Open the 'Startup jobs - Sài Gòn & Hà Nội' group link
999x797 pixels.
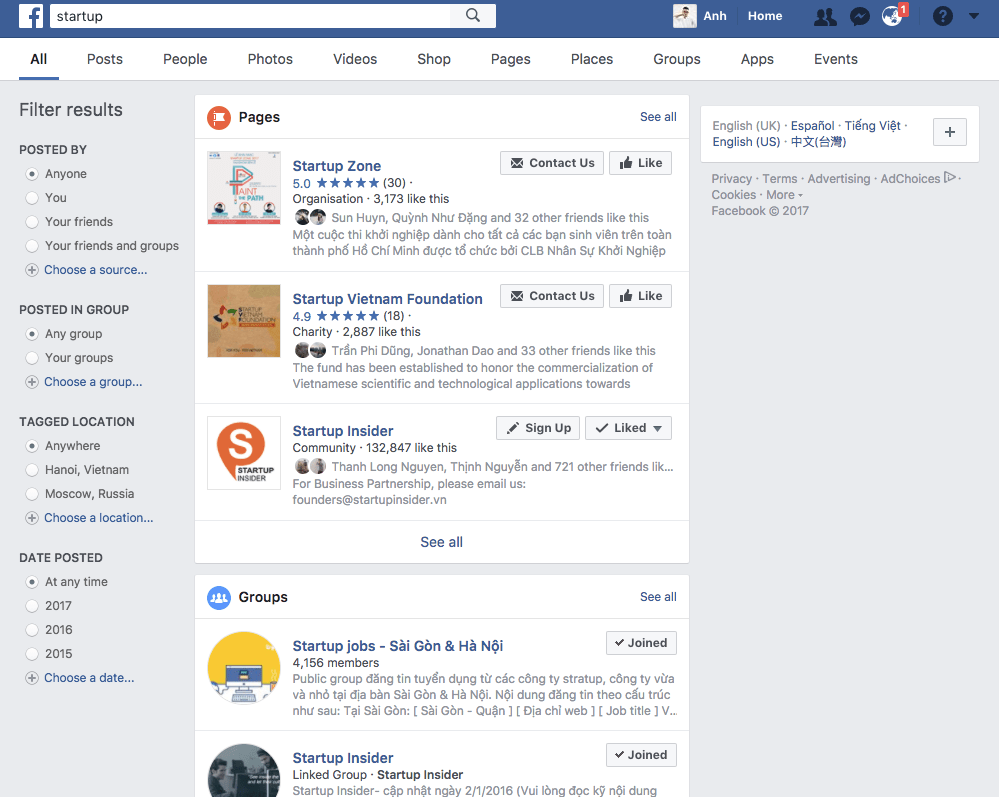(397, 646)
